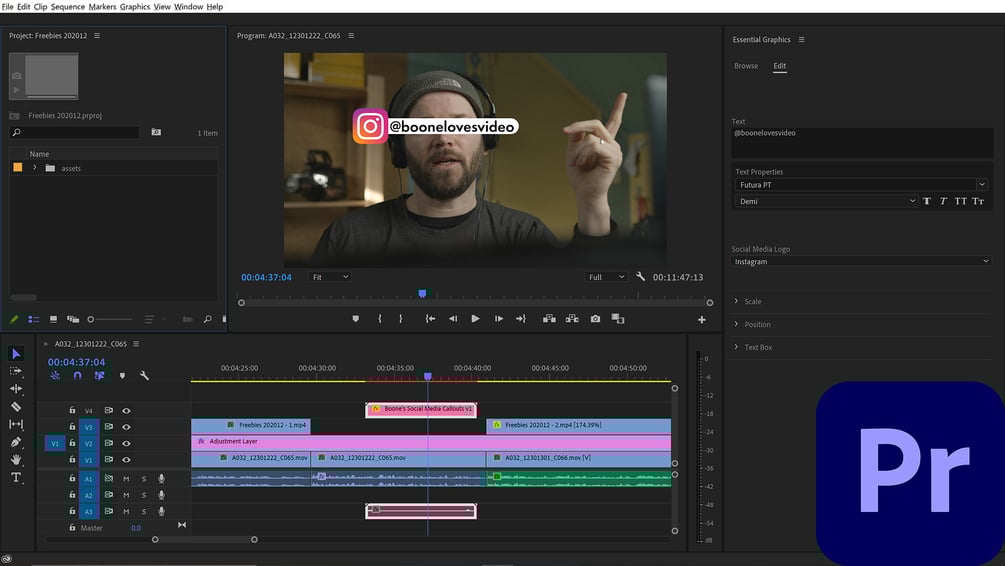Screen dimensions: 1005x566
Task: Click Comparison View icon in Program monitor
Action: pos(618,319)
